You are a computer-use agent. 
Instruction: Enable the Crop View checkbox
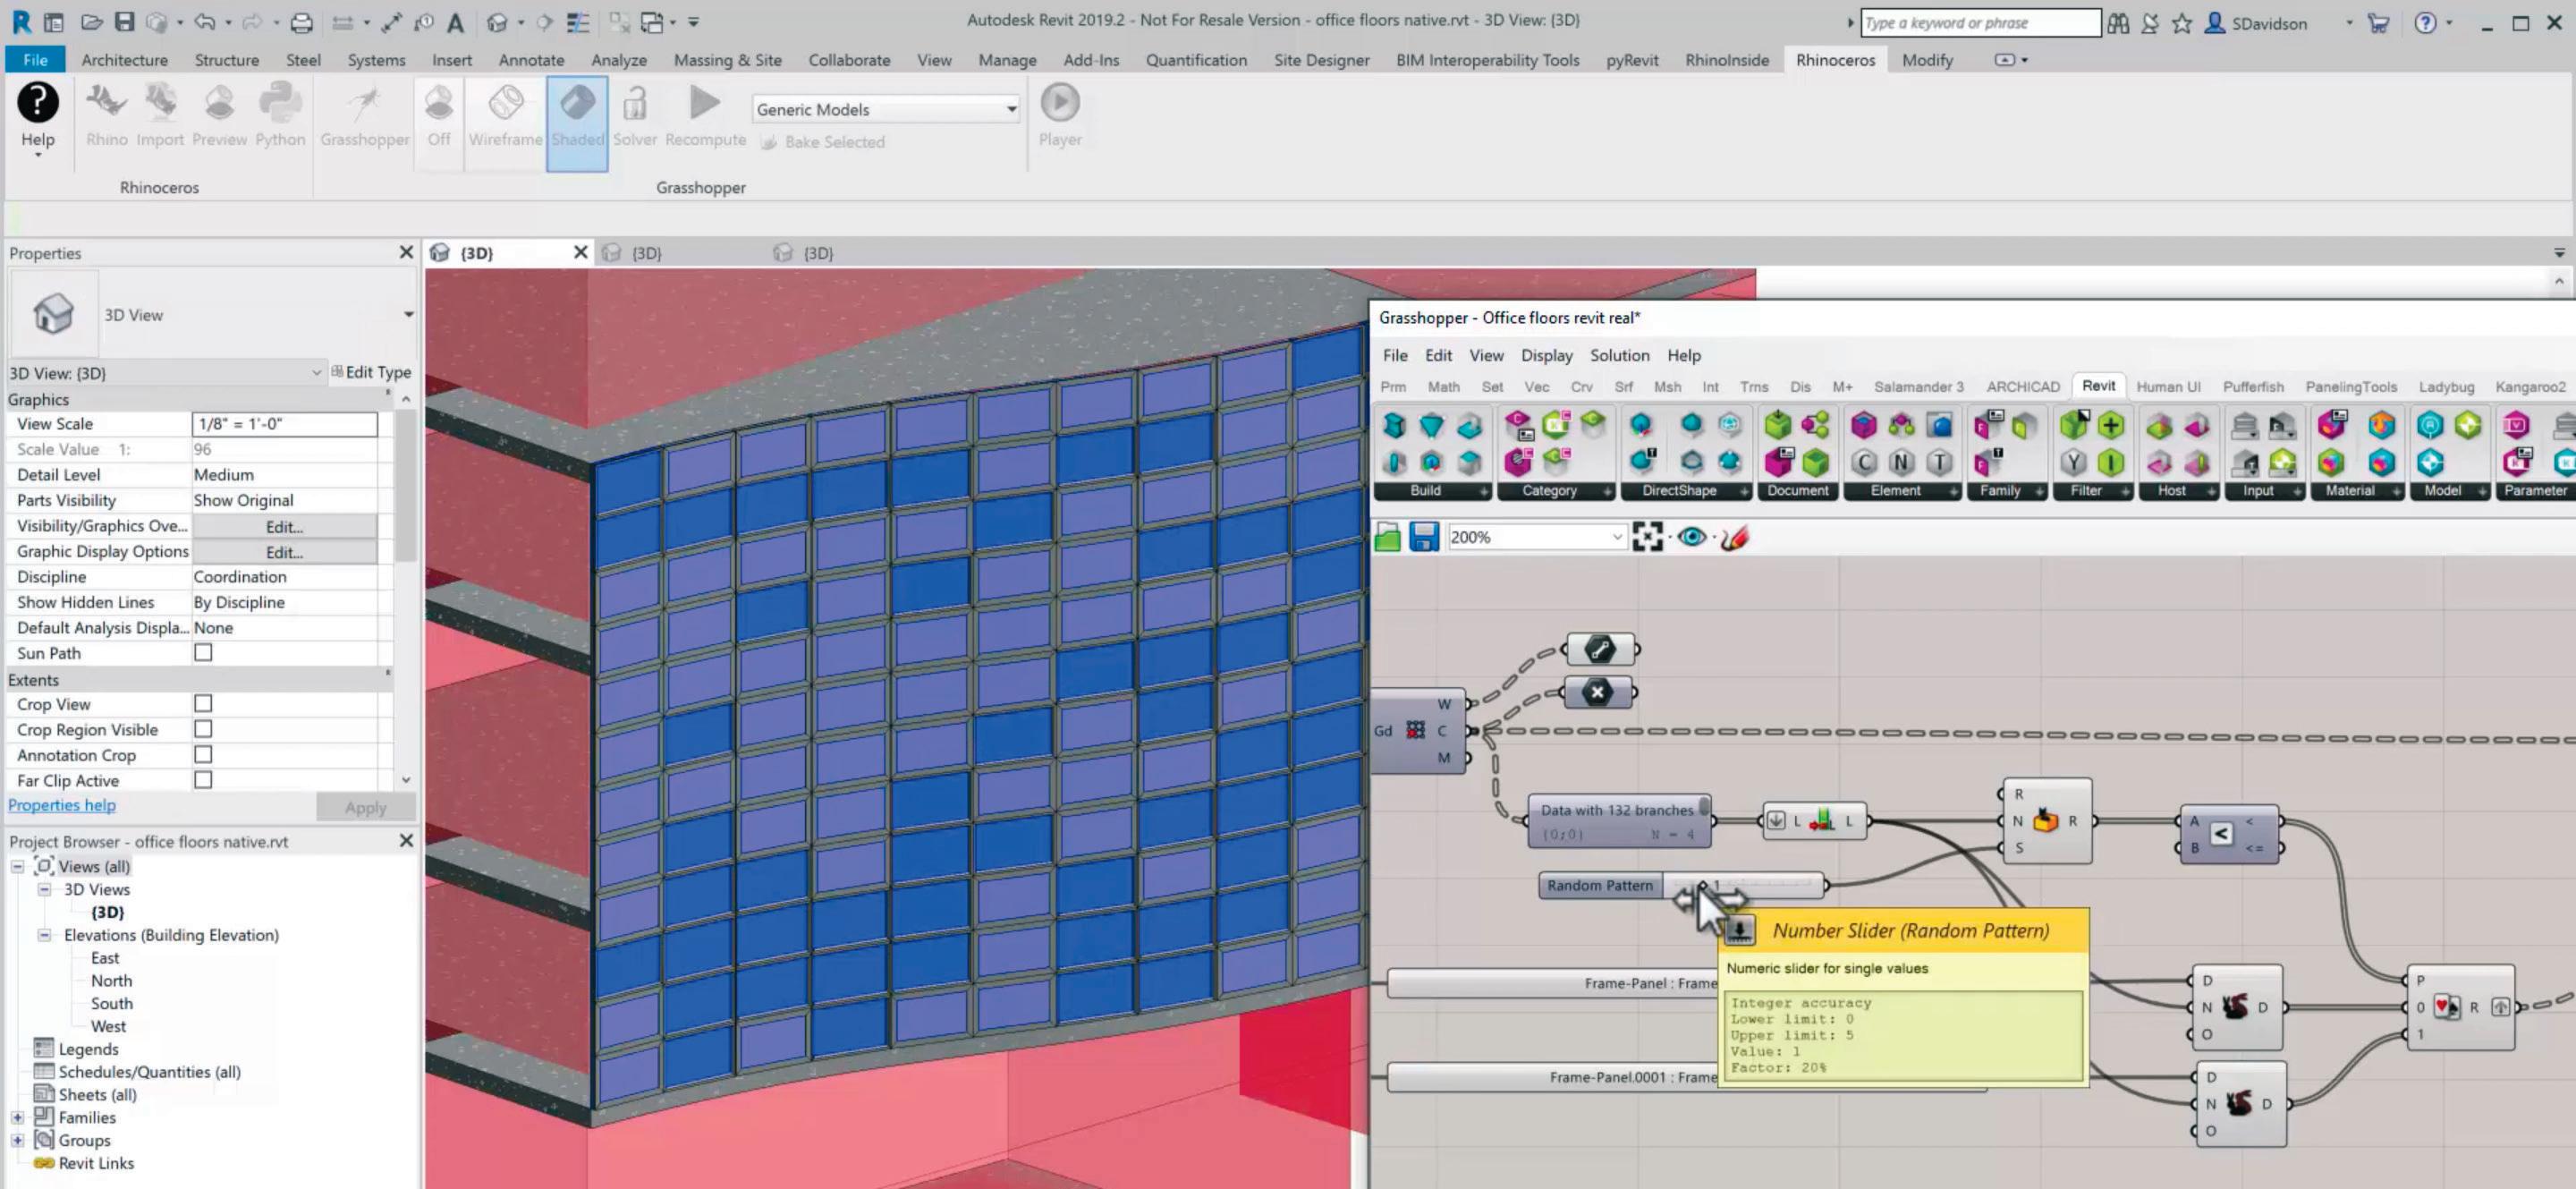(203, 704)
